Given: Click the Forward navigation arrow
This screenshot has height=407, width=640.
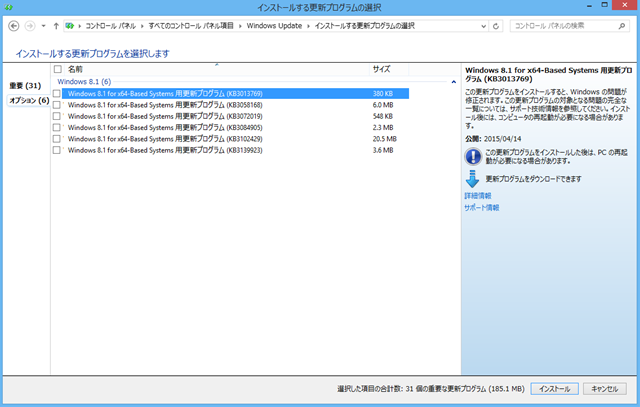Looking at the screenshot, I should 30,26.
